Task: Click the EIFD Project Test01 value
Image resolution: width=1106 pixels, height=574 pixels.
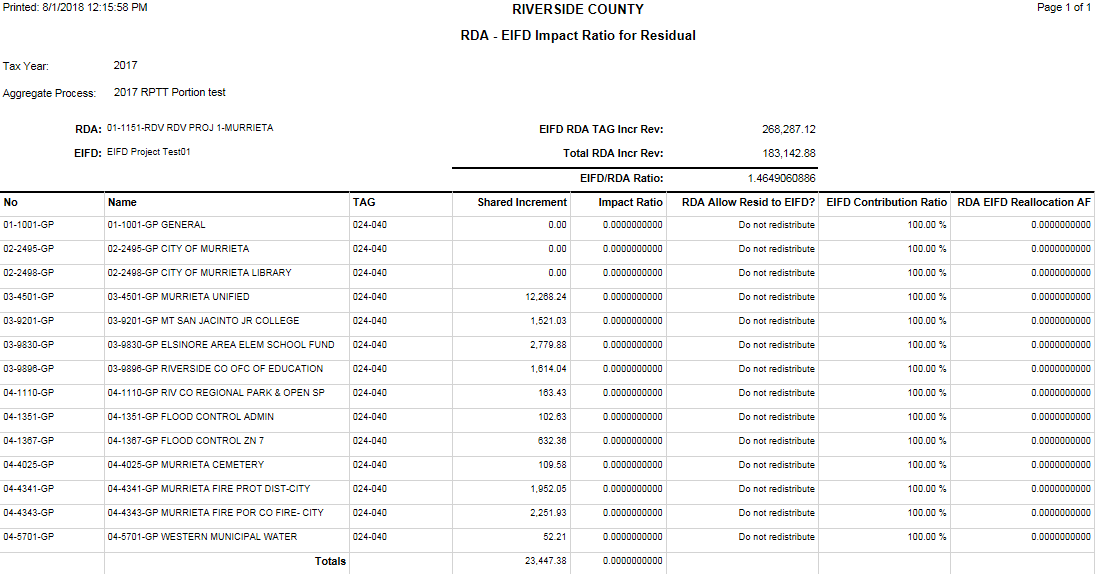Action: click(x=148, y=153)
